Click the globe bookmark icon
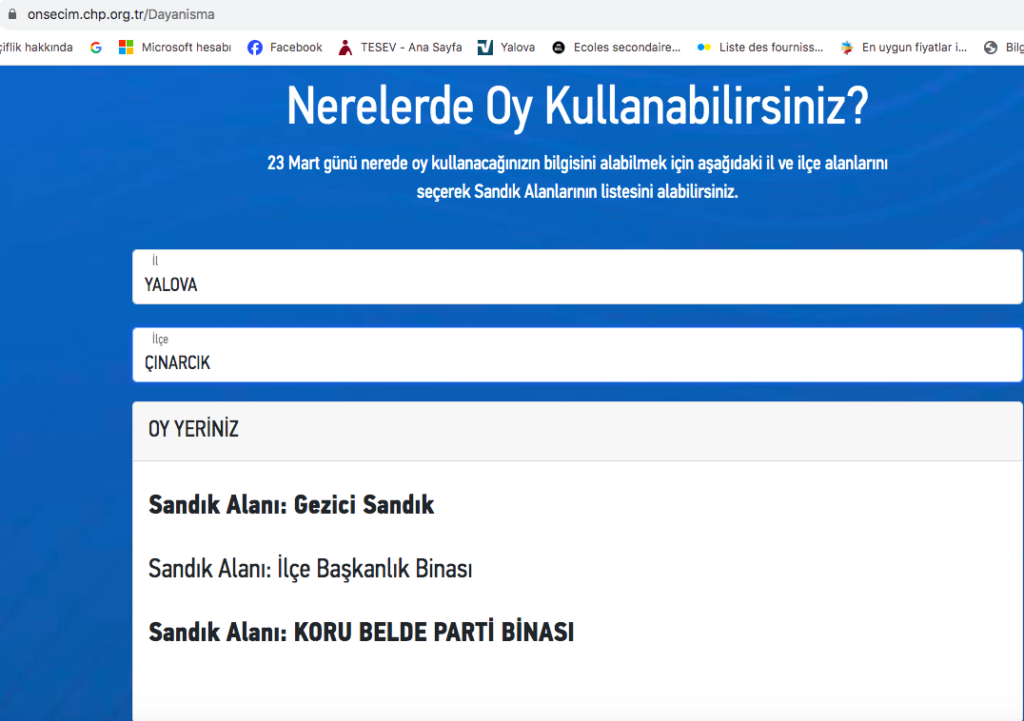 991,47
